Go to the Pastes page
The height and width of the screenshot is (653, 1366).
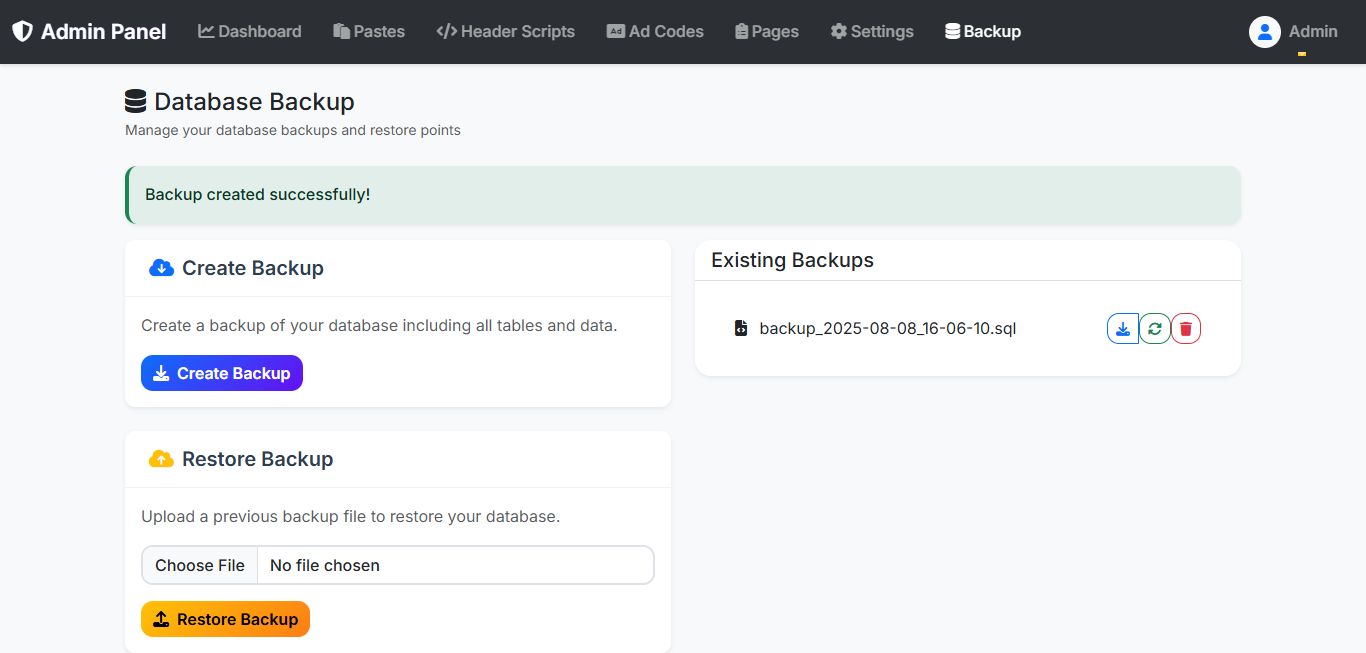coord(369,32)
